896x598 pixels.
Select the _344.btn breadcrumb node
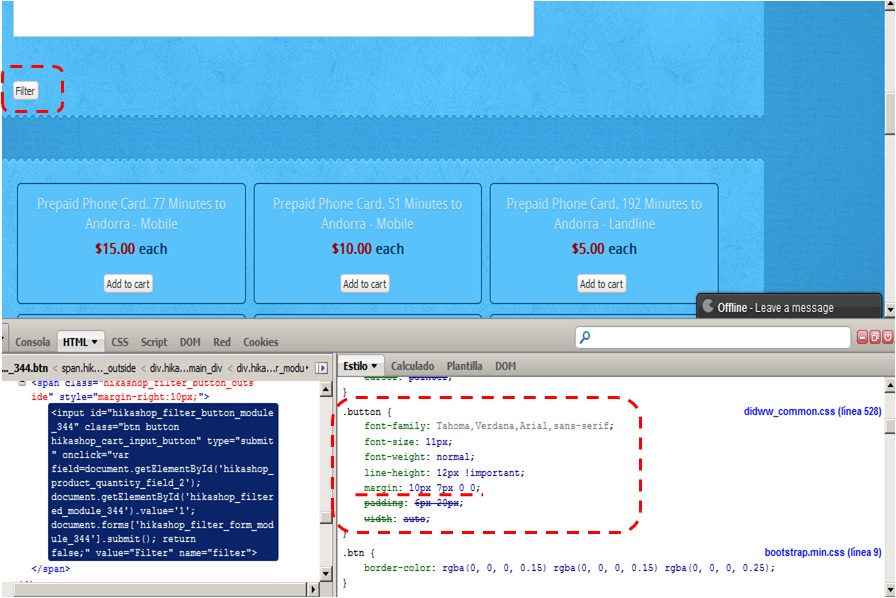click(27, 368)
